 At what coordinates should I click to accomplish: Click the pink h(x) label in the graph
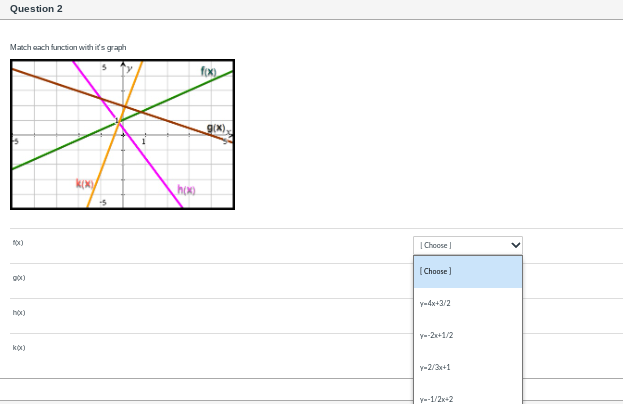tap(186, 190)
